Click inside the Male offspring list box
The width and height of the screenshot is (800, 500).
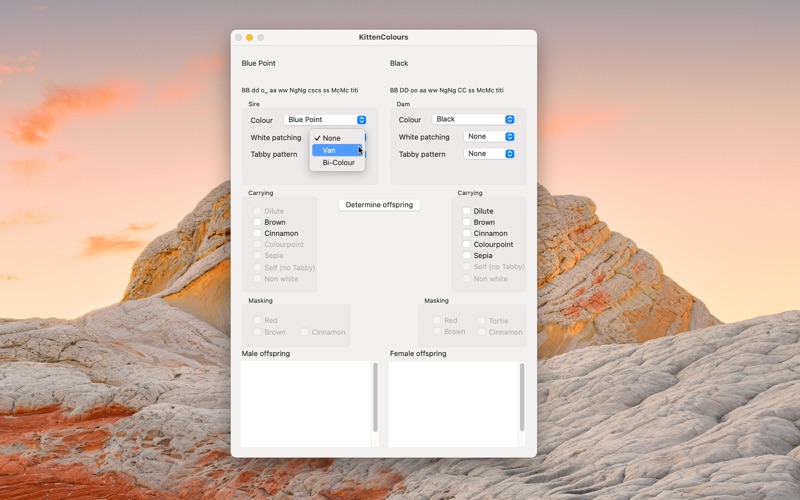point(306,404)
